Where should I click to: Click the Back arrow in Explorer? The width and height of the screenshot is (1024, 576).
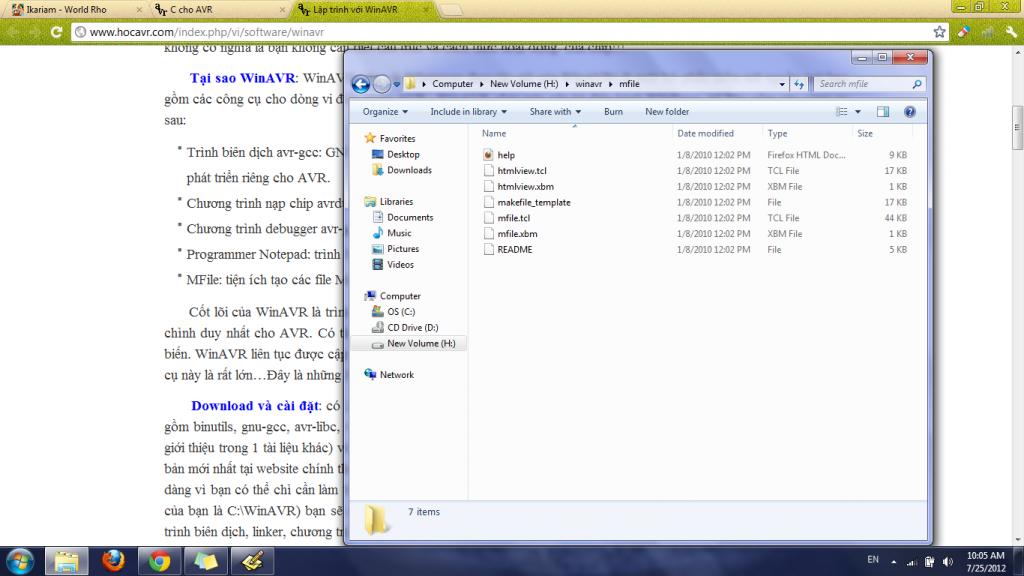click(361, 84)
